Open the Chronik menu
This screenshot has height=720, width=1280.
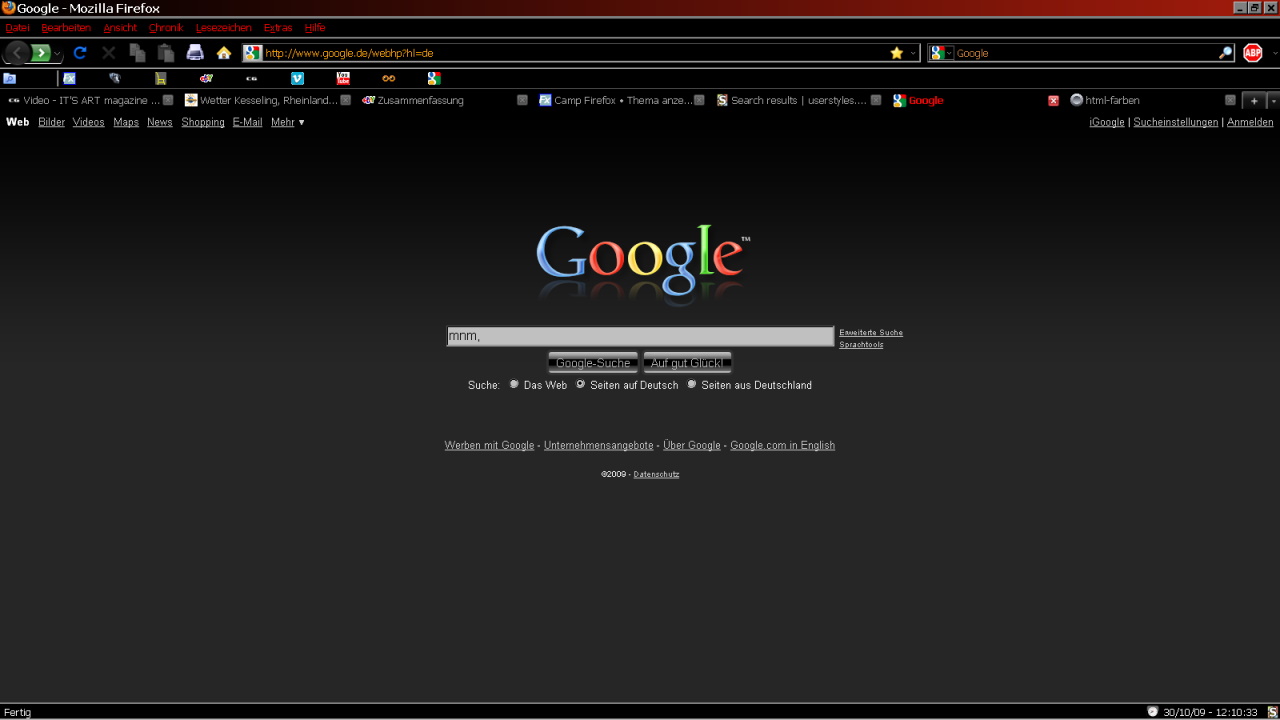166,28
